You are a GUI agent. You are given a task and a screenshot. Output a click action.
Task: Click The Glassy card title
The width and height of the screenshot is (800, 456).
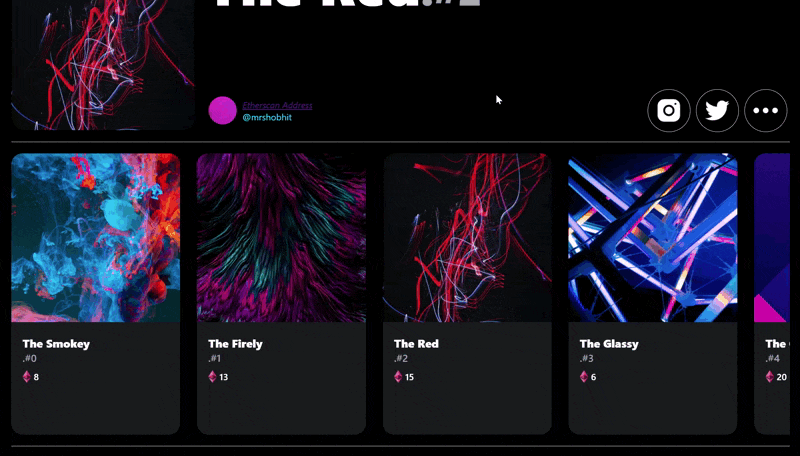[609, 344]
